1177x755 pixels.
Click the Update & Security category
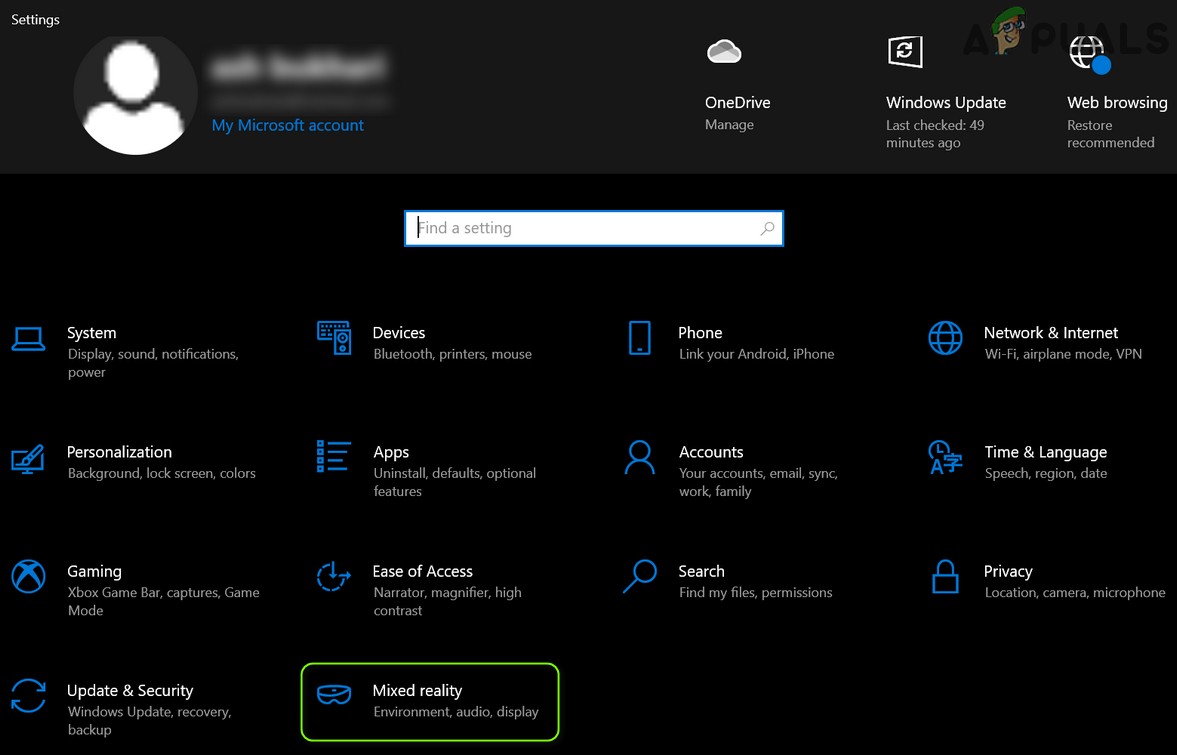[x=130, y=690]
